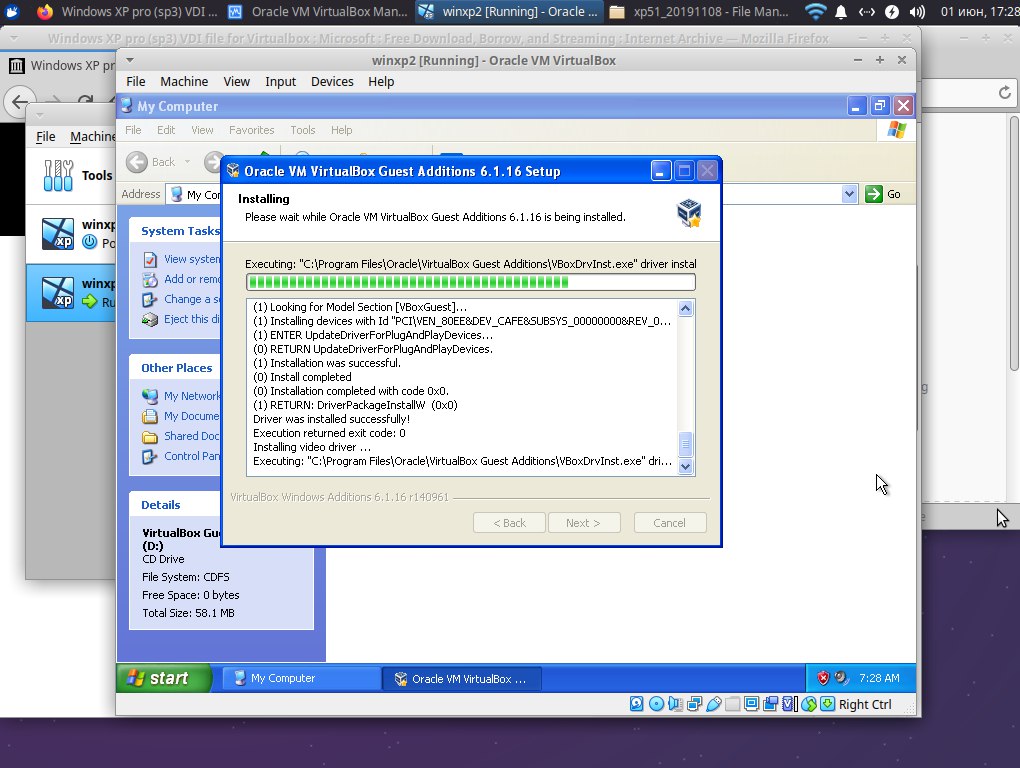Click the install log scroll down arrow

point(685,466)
